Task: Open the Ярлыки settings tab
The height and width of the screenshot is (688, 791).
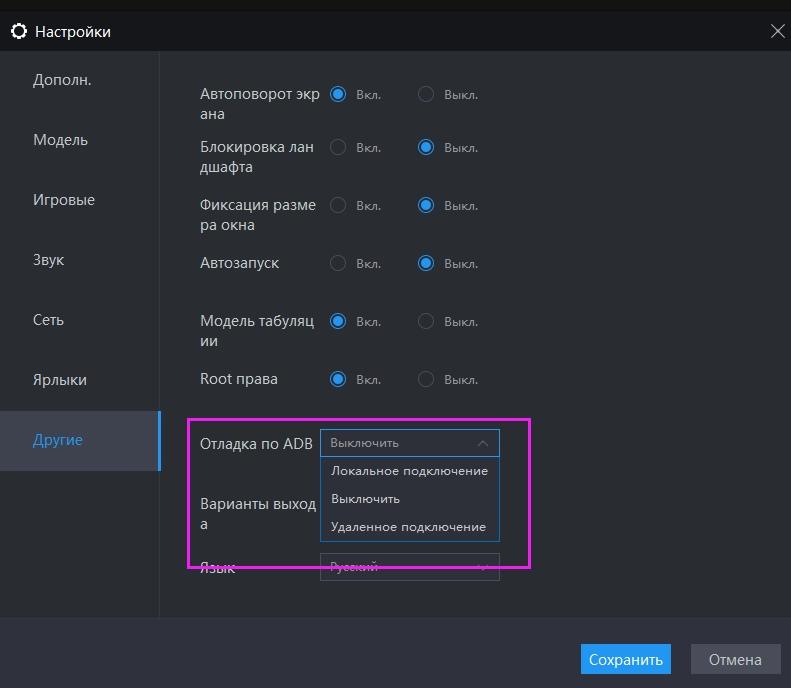Action: coord(60,380)
